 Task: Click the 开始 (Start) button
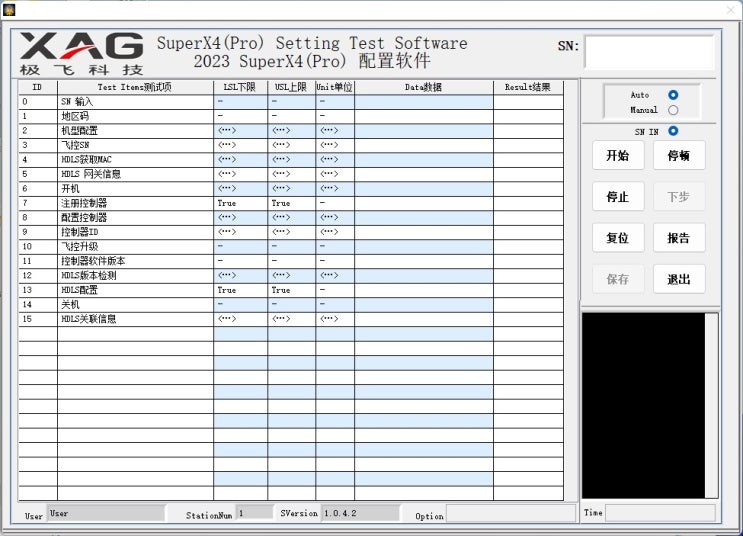tap(618, 155)
